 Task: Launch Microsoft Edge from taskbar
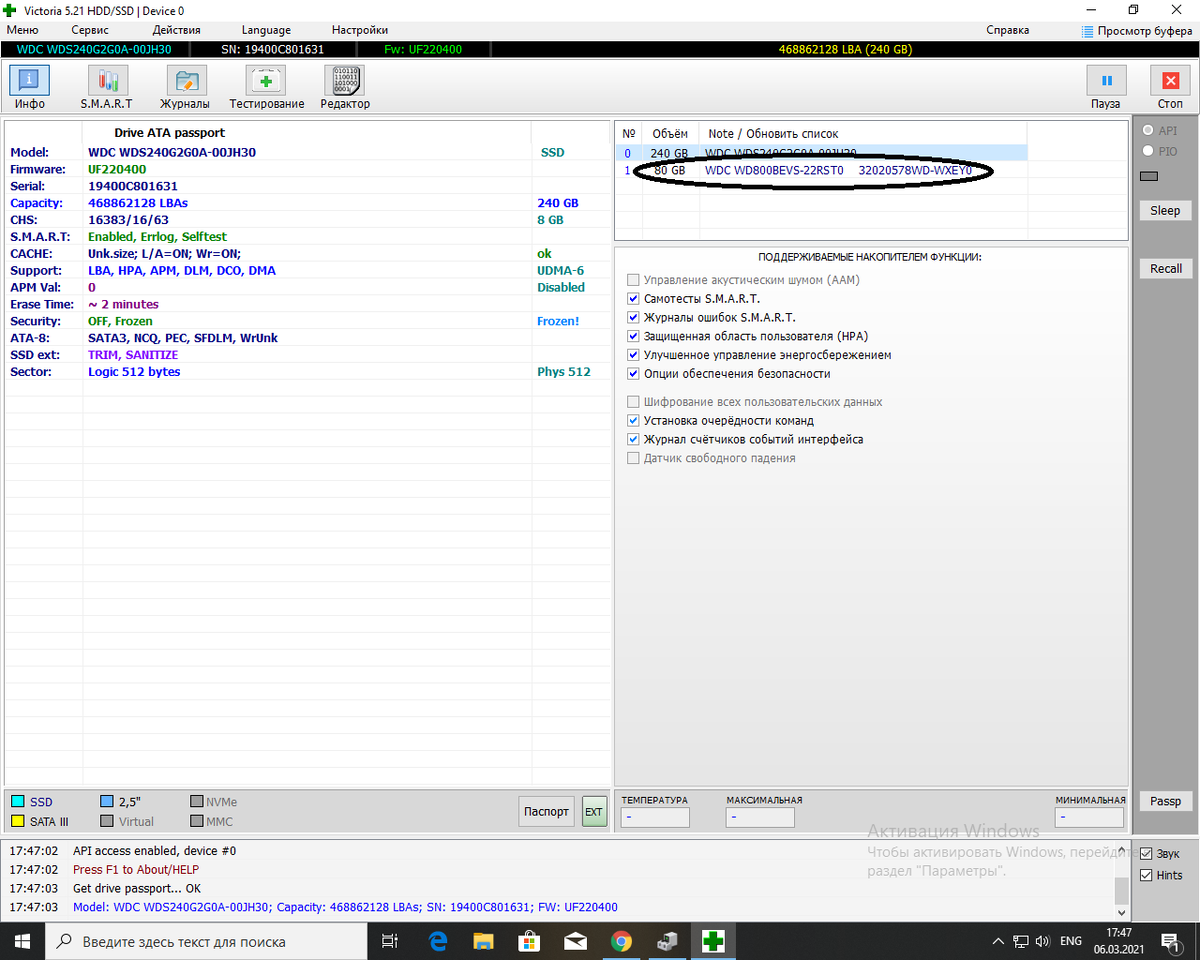click(438, 941)
